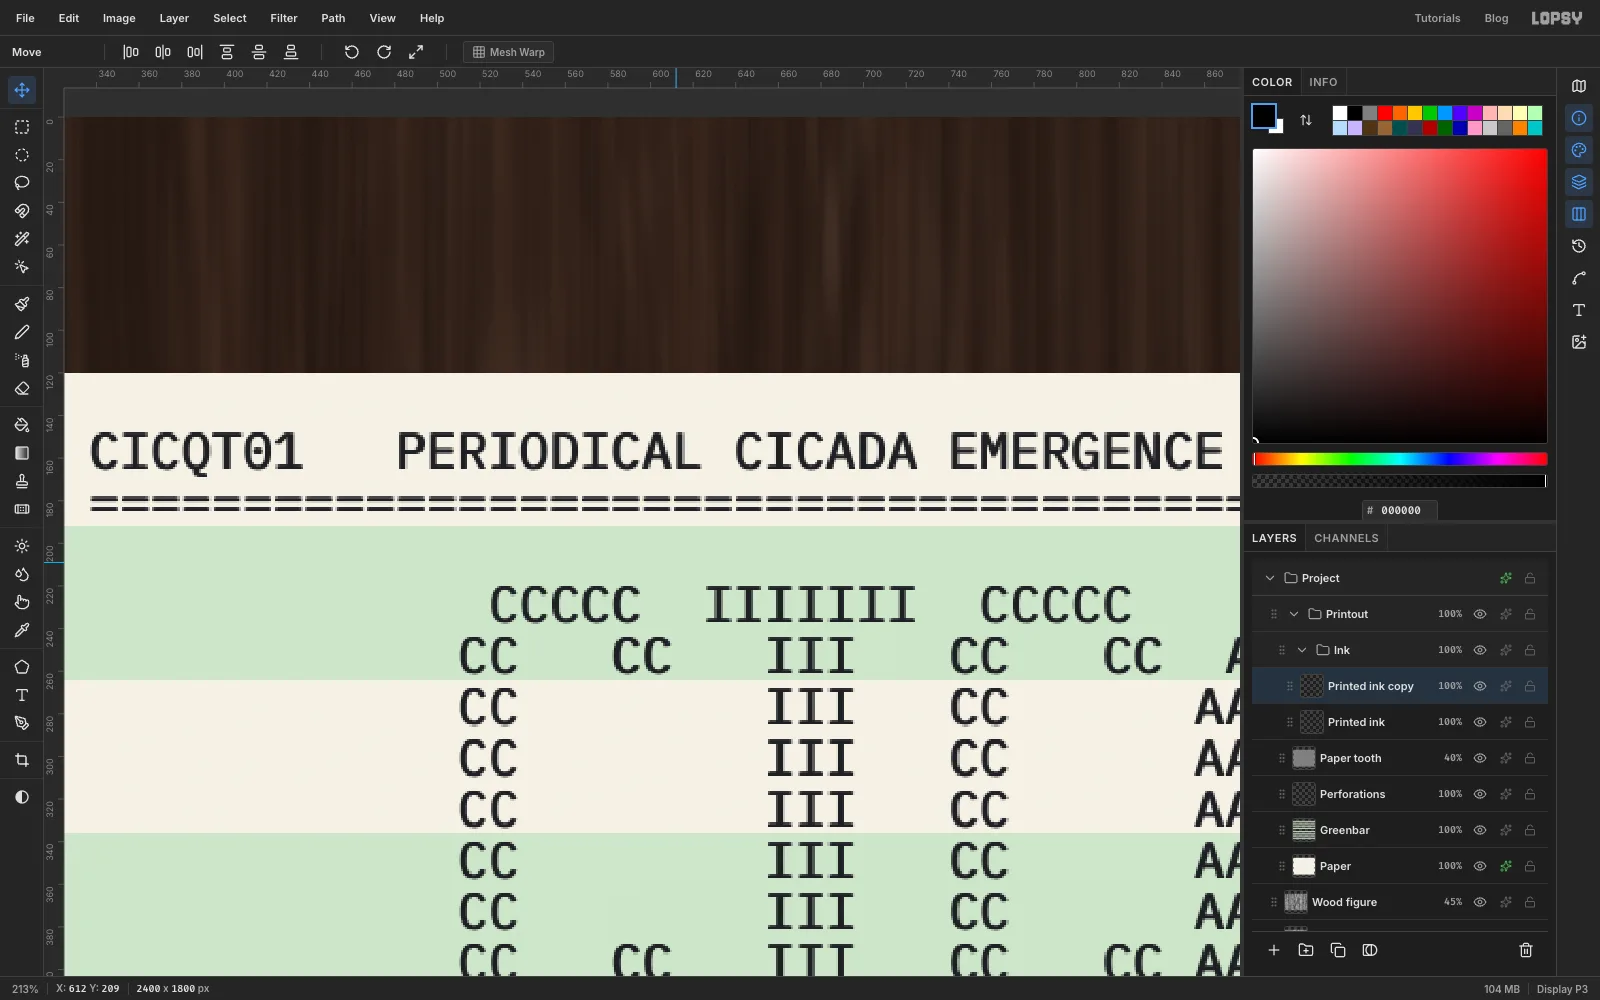Select the Brush tool

click(x=22, y=304)
